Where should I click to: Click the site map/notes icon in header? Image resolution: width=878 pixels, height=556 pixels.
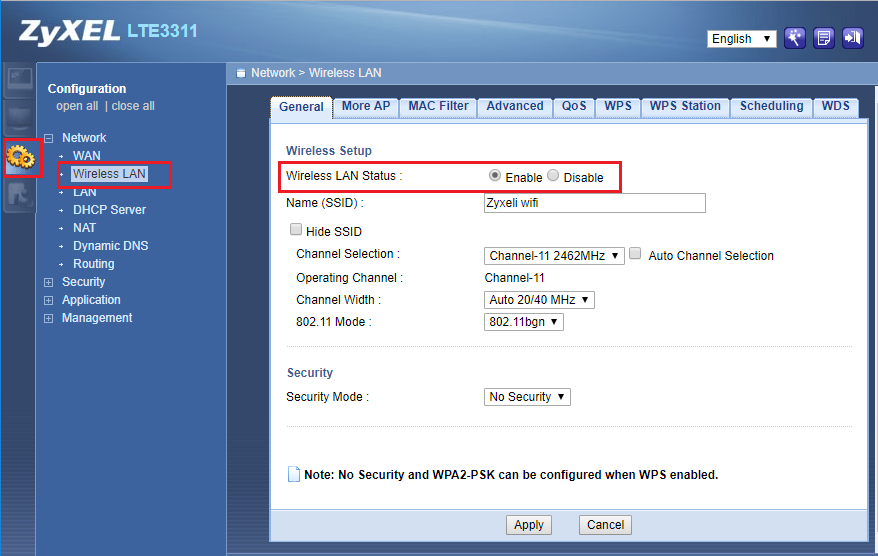[x=824, y=38]
